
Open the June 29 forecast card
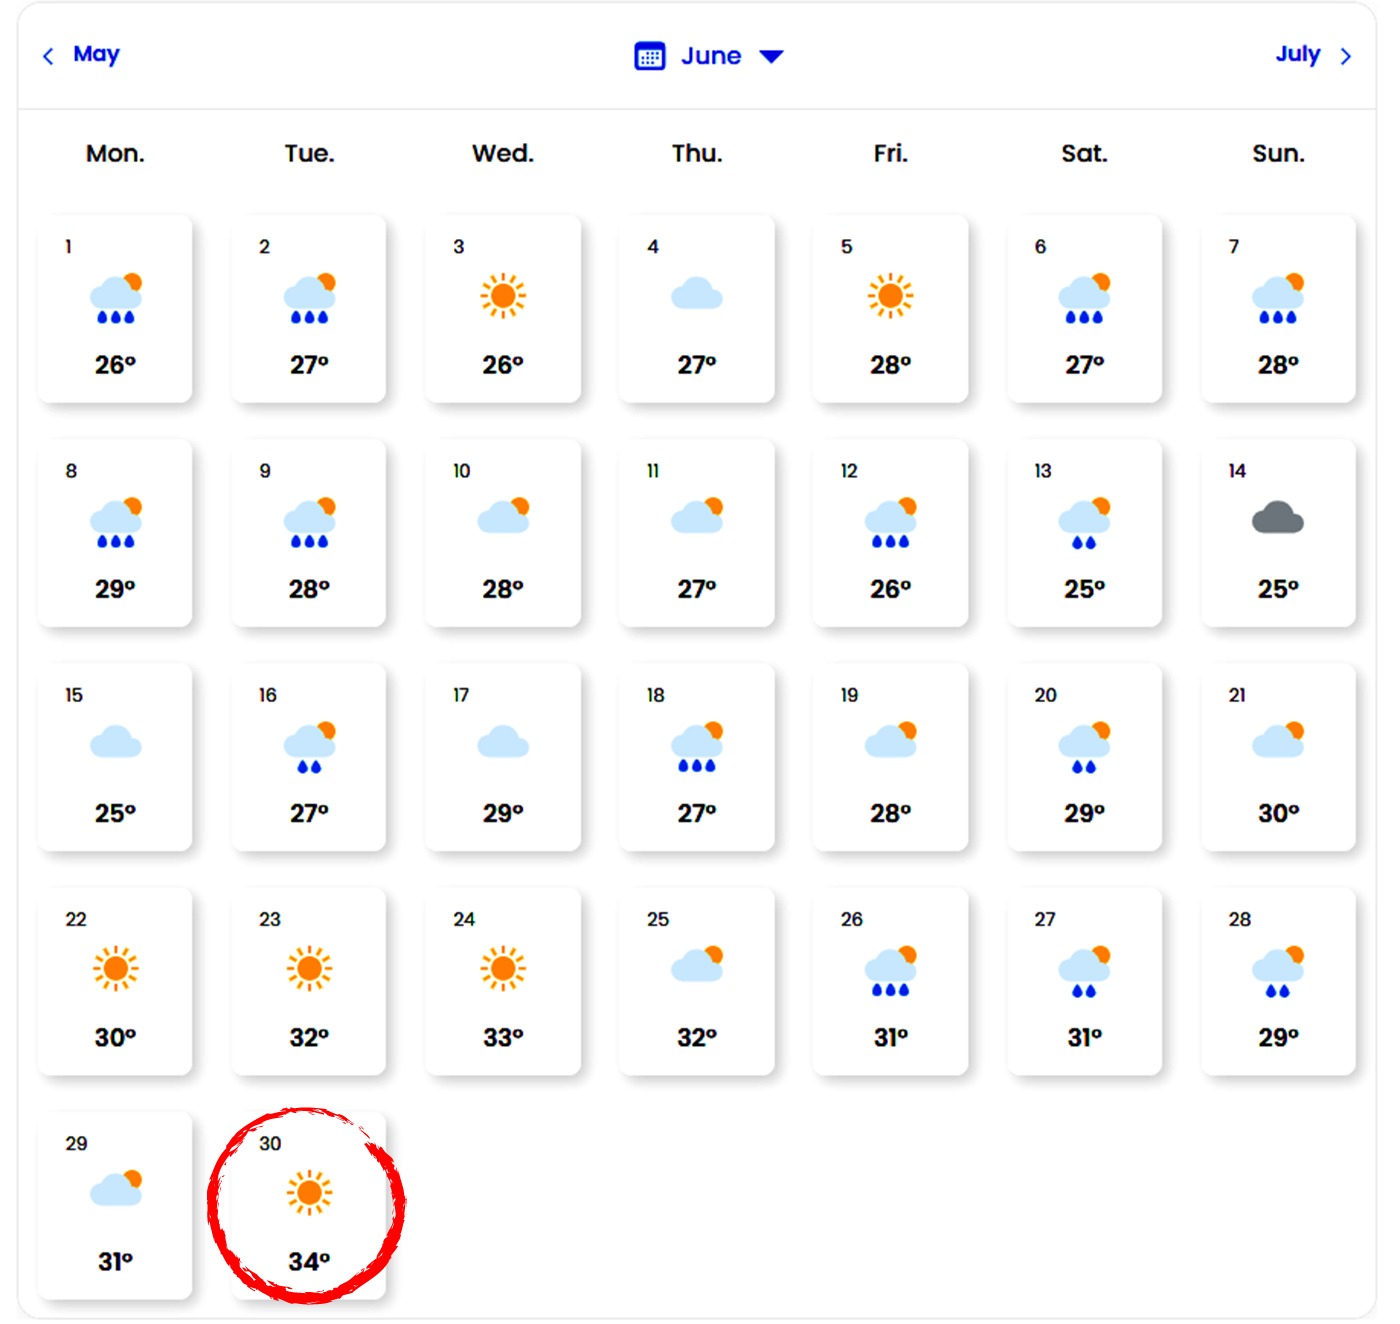pos(115,1205)
